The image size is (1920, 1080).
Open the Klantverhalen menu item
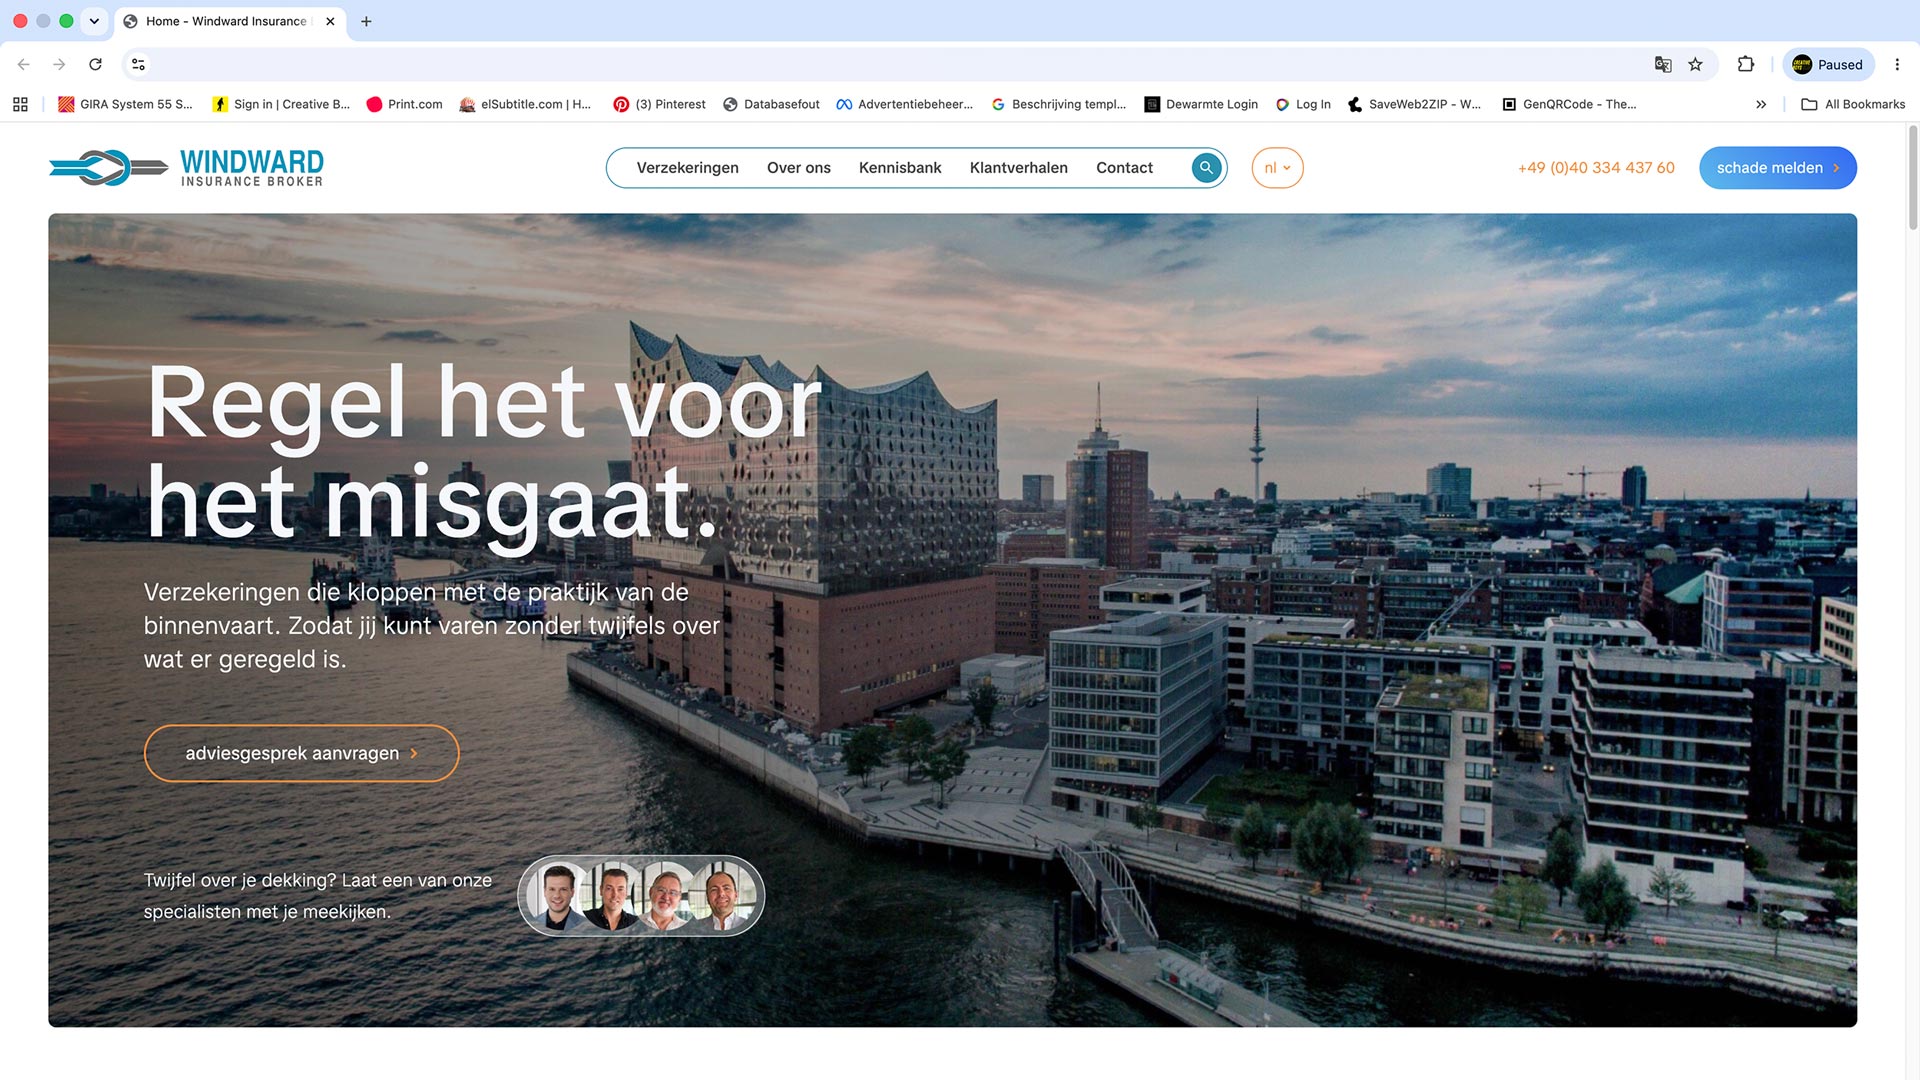pos(1018,168)
